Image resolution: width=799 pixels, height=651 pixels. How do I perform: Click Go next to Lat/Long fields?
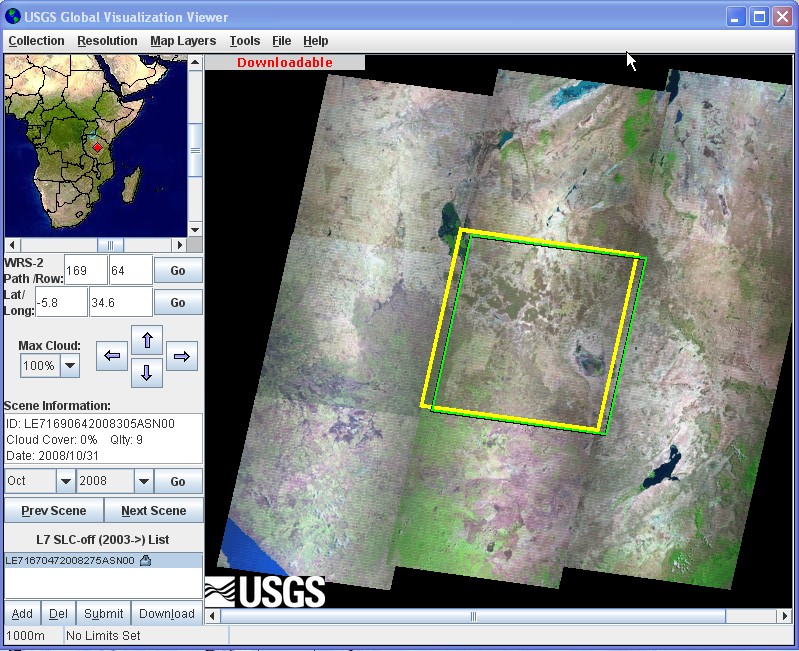click(178, 303)
